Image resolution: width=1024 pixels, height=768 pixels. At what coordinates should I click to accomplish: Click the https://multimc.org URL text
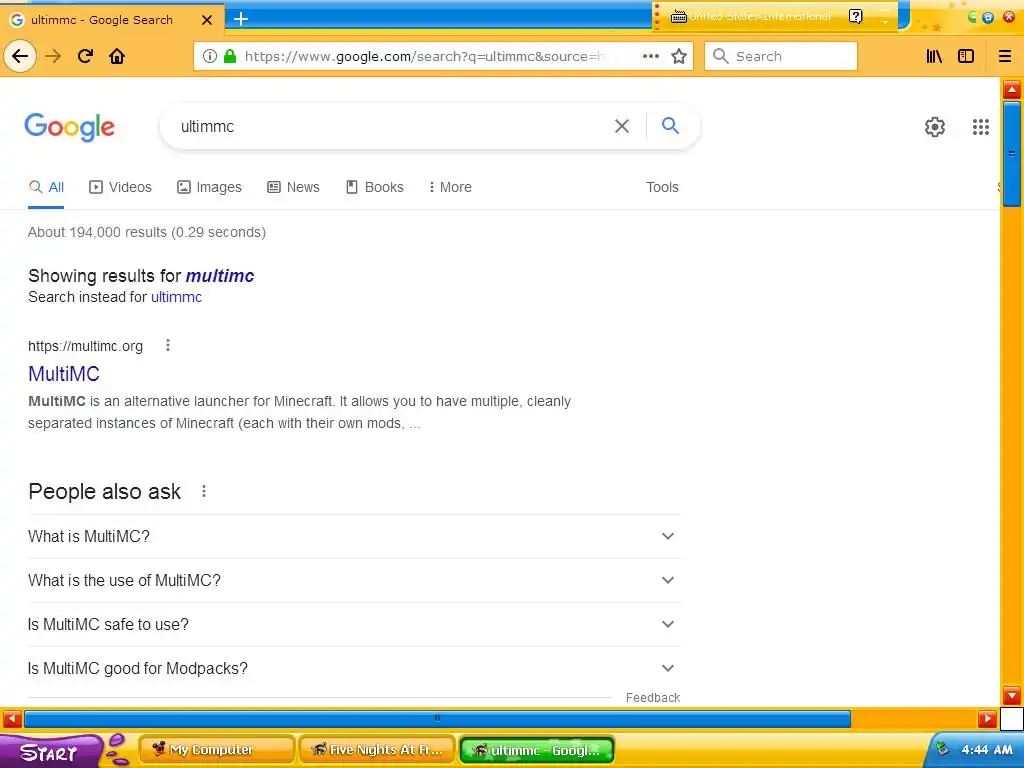pos(86,346)
